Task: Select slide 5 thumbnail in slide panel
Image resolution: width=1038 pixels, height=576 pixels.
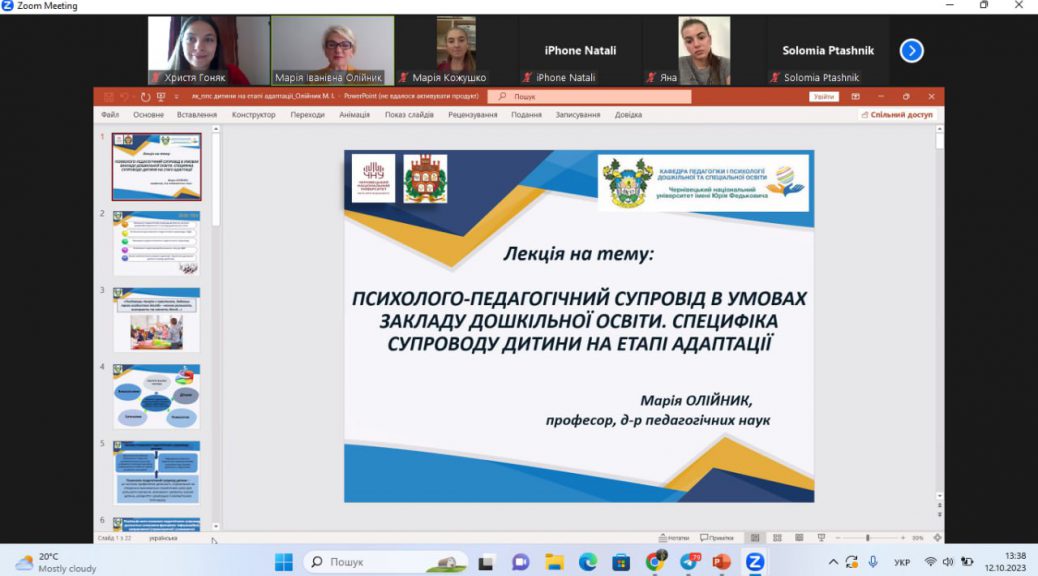Action: point(156,473)
